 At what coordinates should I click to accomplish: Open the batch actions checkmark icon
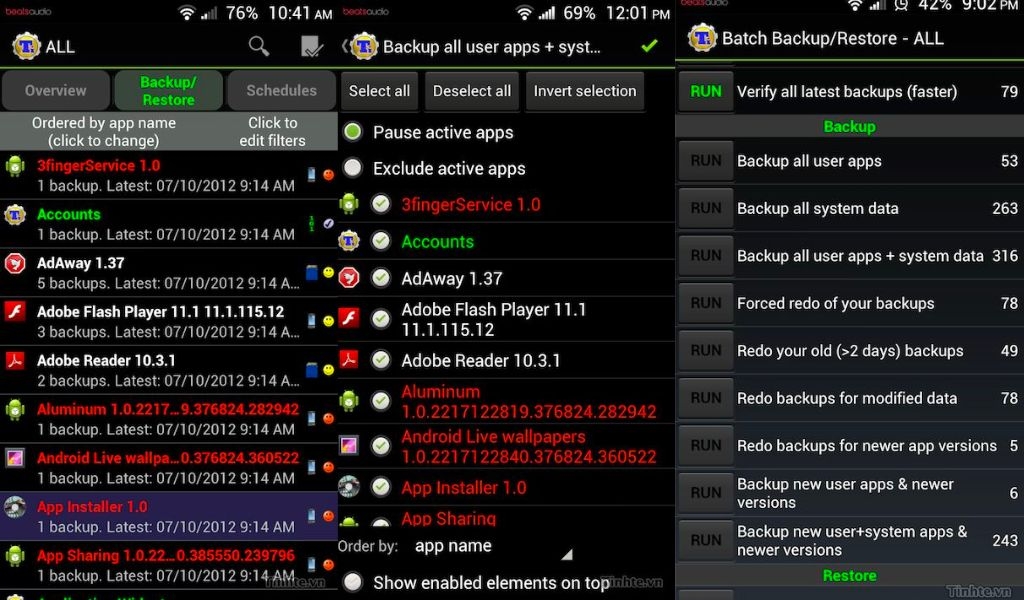[x=312, y=46]
